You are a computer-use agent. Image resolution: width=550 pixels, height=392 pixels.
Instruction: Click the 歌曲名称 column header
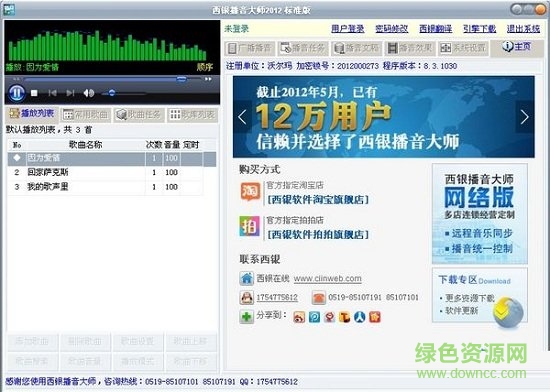click(85, 144)
